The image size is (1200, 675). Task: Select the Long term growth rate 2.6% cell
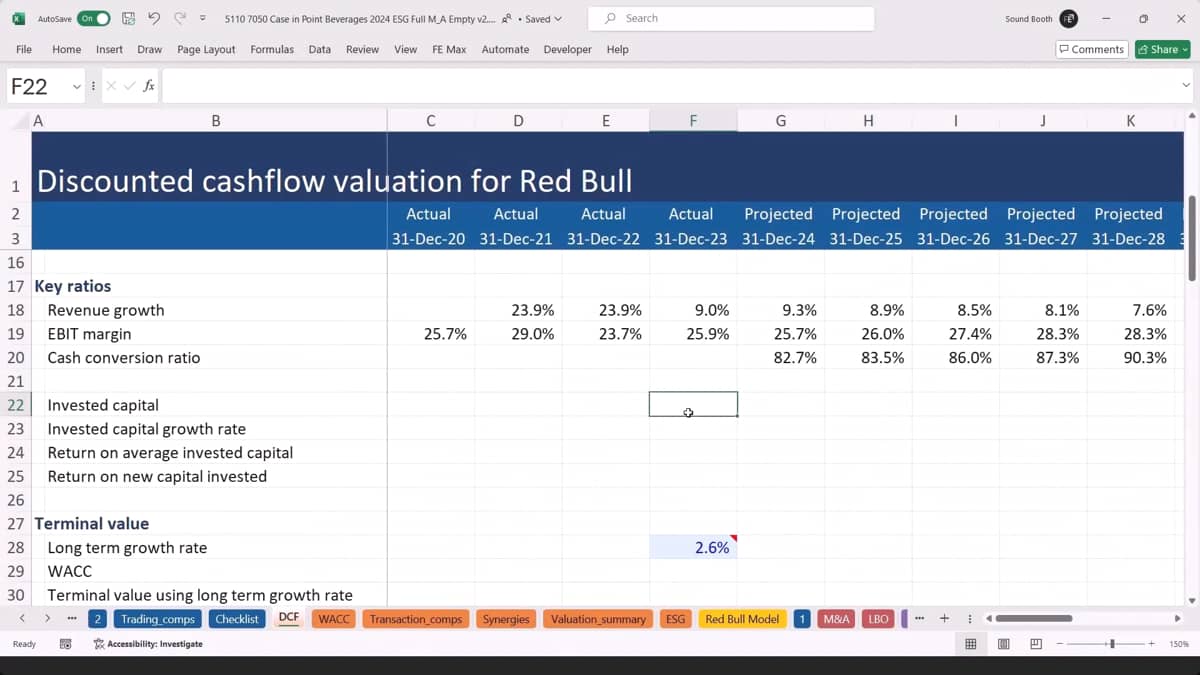[693, 547]
